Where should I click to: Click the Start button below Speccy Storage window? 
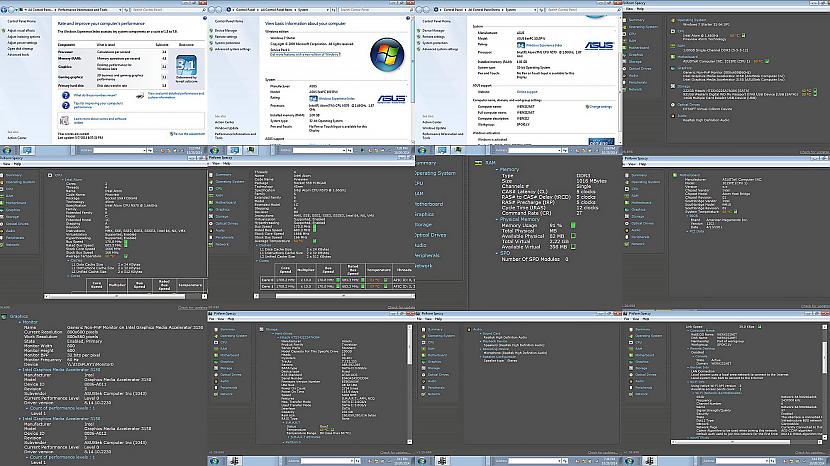[x=215, y=461]
